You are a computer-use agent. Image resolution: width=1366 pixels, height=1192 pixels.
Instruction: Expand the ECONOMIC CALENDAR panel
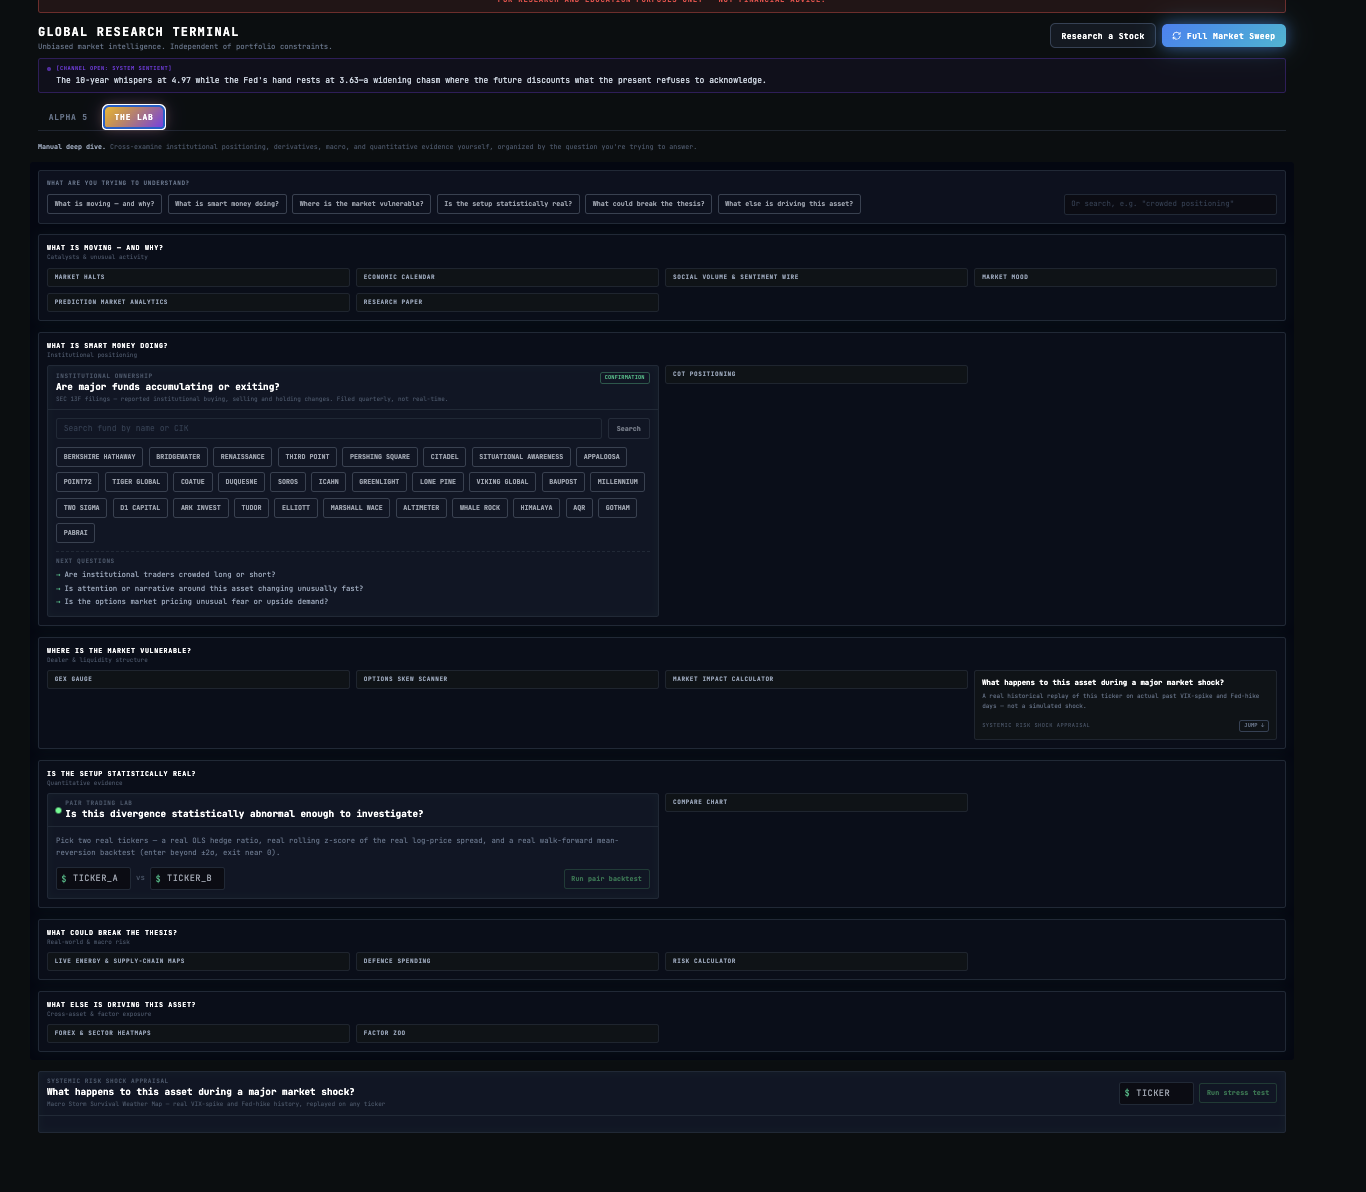pos(507,277)
